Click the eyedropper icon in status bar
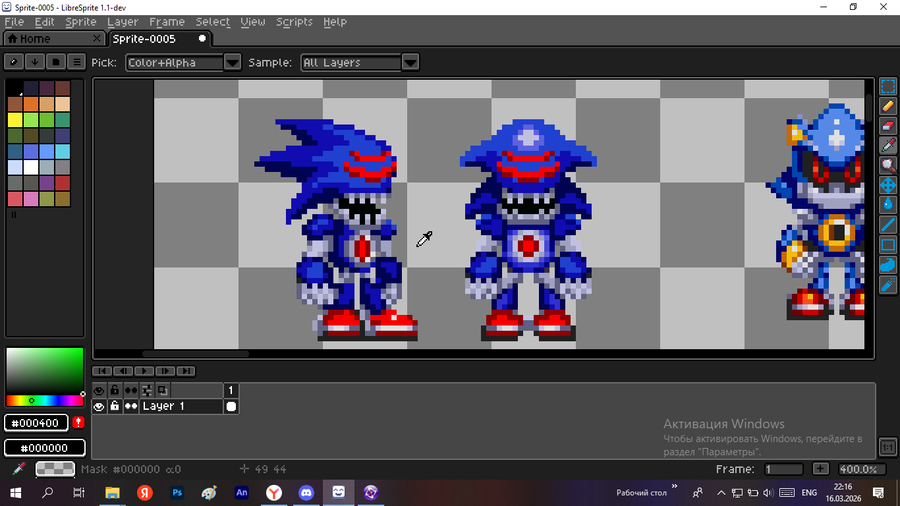 (18, 469)
